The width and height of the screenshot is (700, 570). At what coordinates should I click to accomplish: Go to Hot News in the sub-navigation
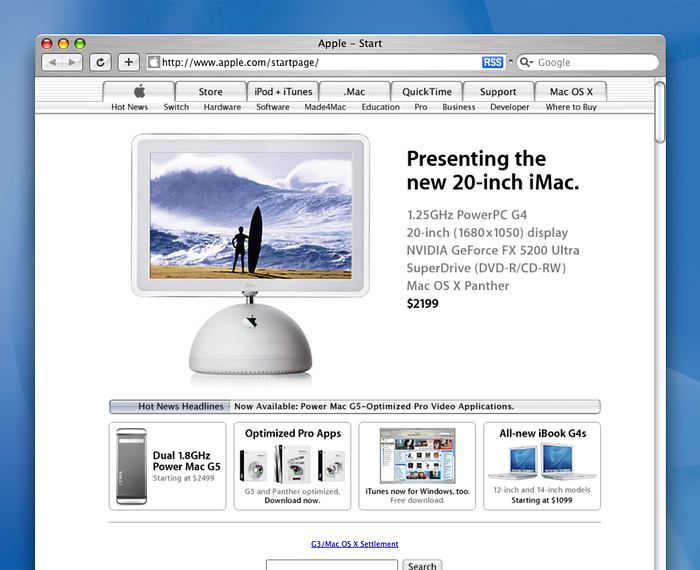point(129,107)
